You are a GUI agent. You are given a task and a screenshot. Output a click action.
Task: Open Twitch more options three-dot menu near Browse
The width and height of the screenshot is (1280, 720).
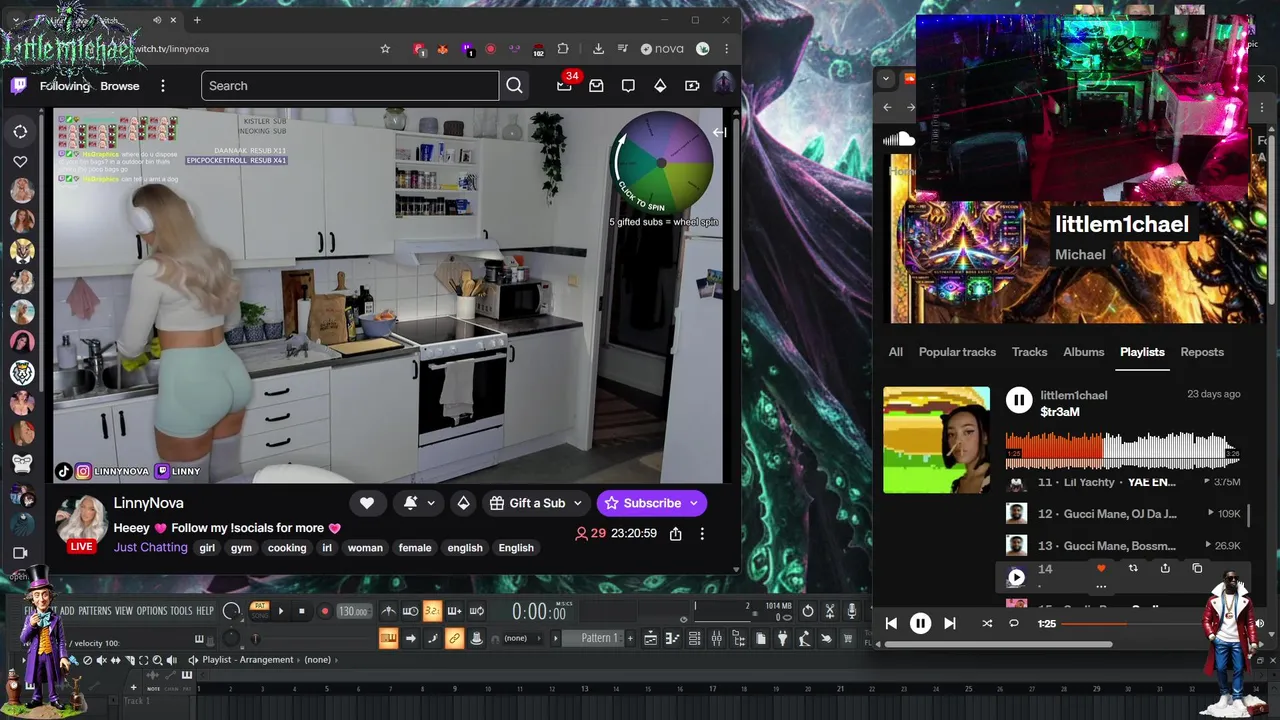[x=162, y=86]
